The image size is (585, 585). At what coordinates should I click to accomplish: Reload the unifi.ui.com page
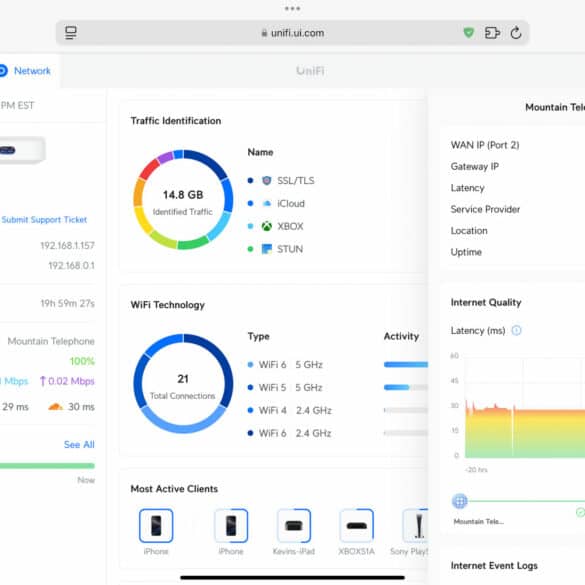pyautogui.click(x=516, y=33)
